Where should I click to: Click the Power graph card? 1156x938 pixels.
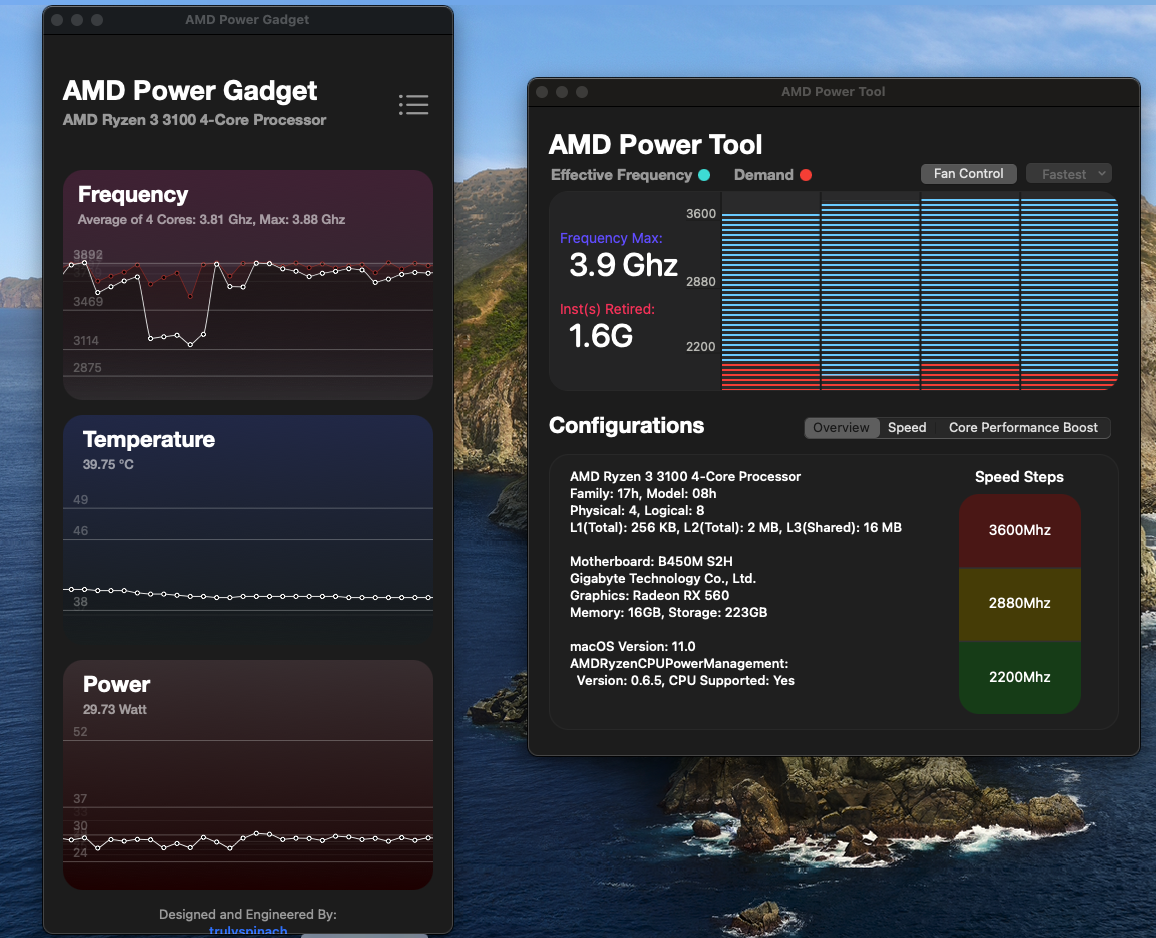(248, 775)
